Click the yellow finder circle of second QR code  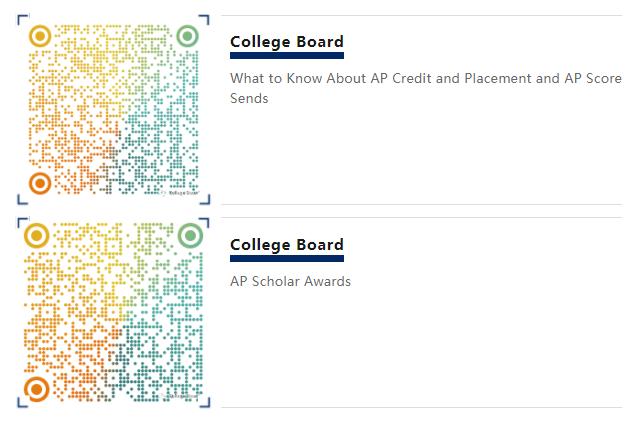37,237
